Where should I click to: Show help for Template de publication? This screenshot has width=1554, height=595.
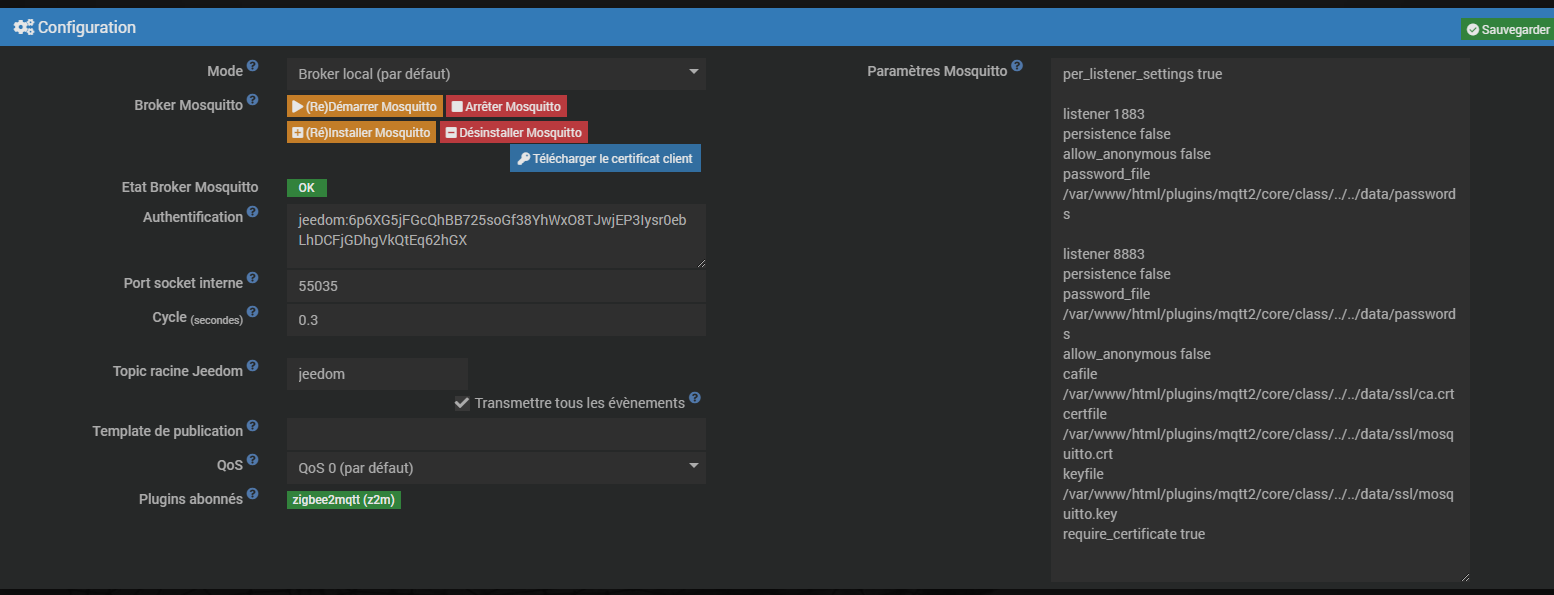click(x=253, y=426)
